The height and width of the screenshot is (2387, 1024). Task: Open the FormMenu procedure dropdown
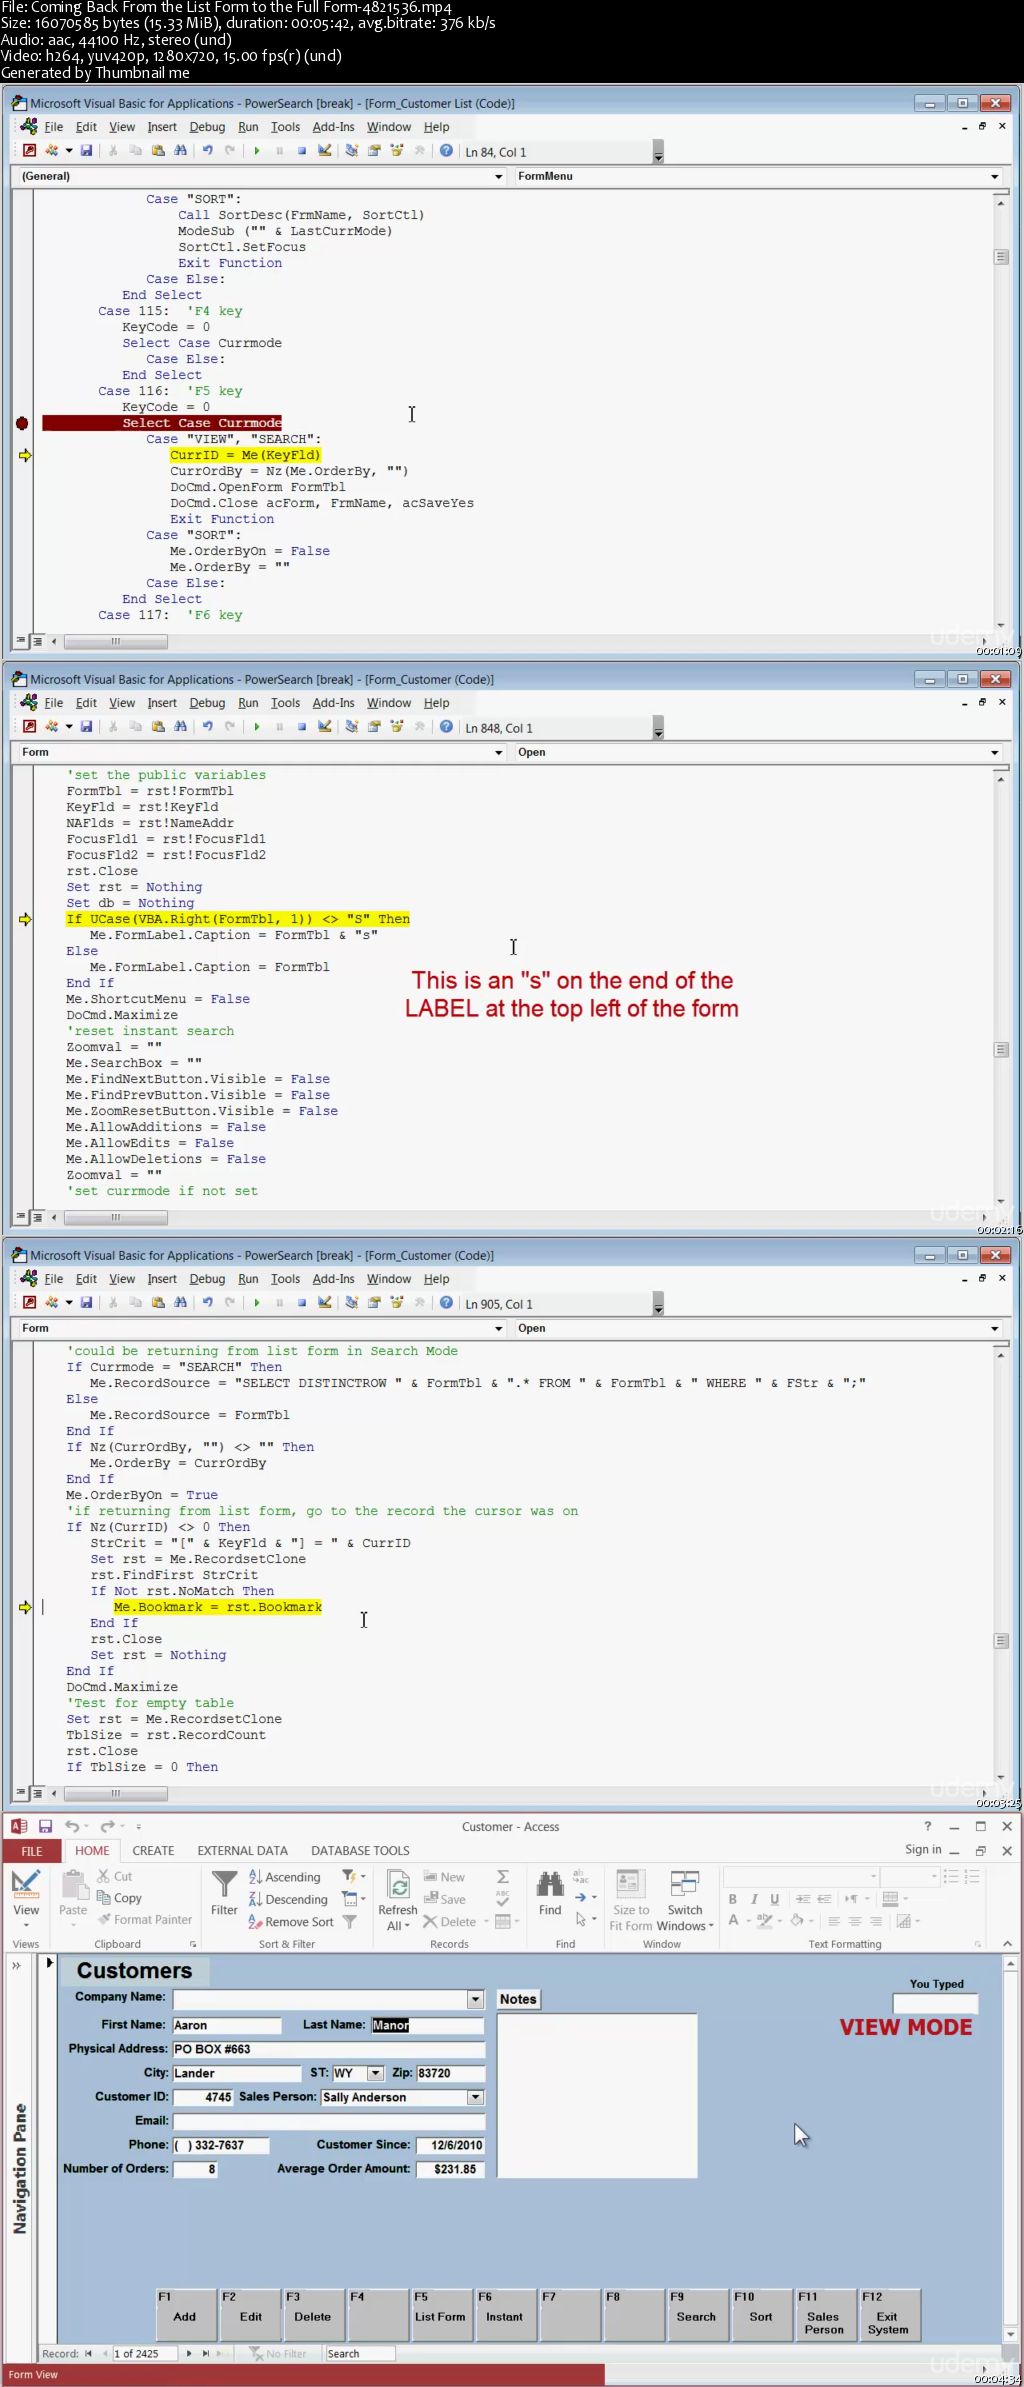995,176
